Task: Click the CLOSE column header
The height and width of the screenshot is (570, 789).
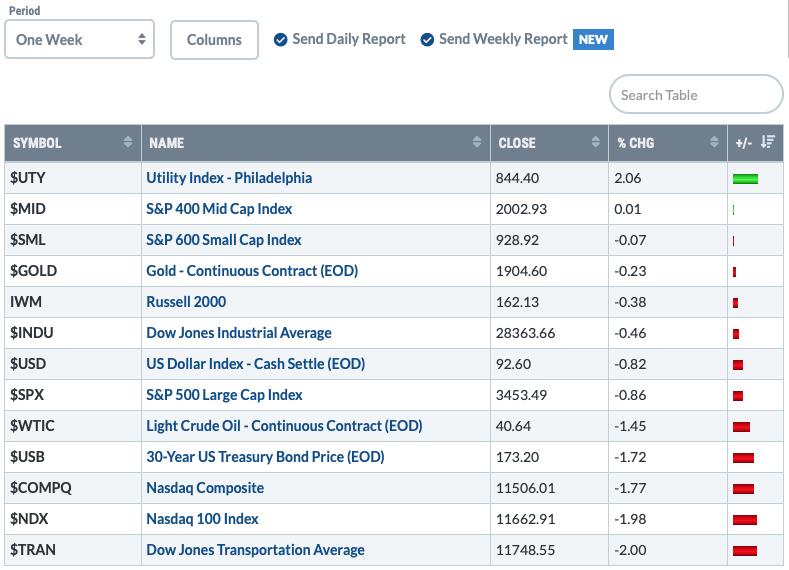Action: click(x=517, y=143)
